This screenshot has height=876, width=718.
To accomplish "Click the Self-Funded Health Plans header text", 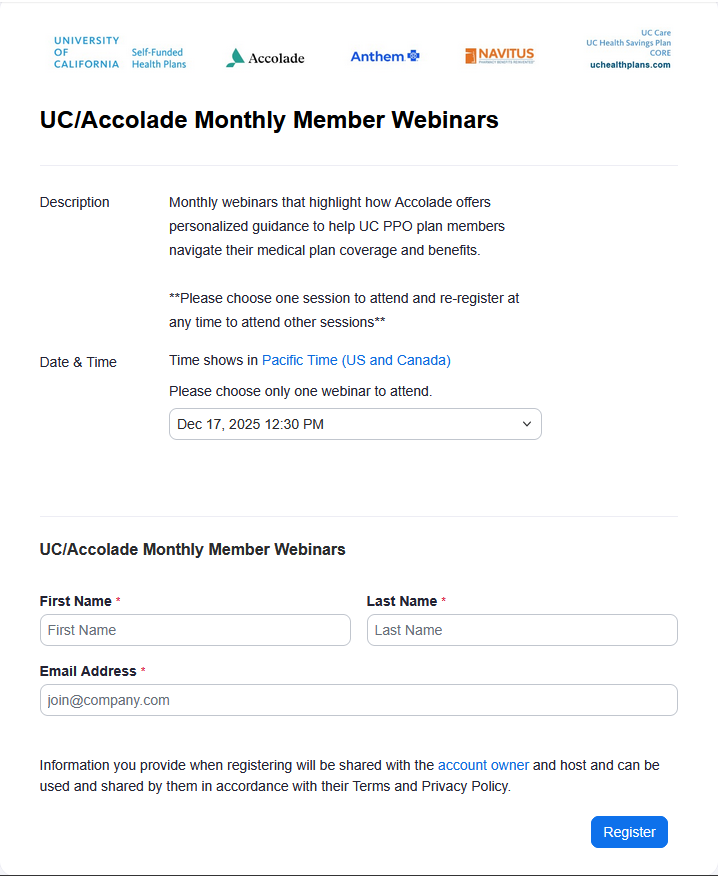I will pyautogui.click(x=159, y=58).
